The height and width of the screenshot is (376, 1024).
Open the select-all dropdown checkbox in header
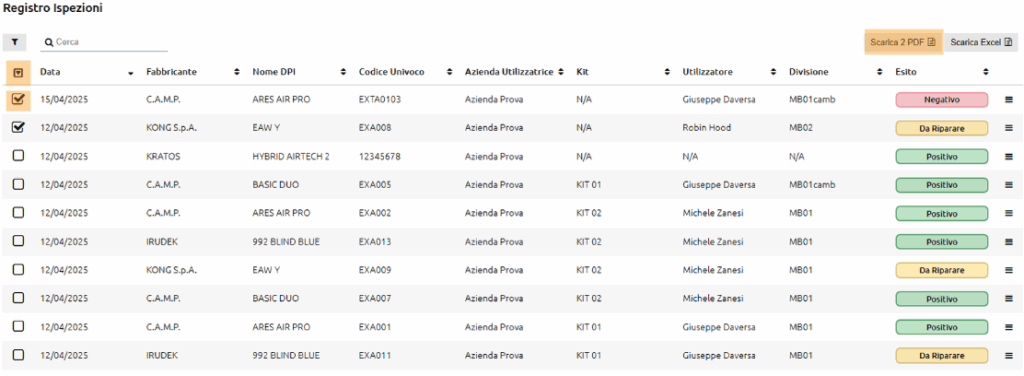point(18,72)
